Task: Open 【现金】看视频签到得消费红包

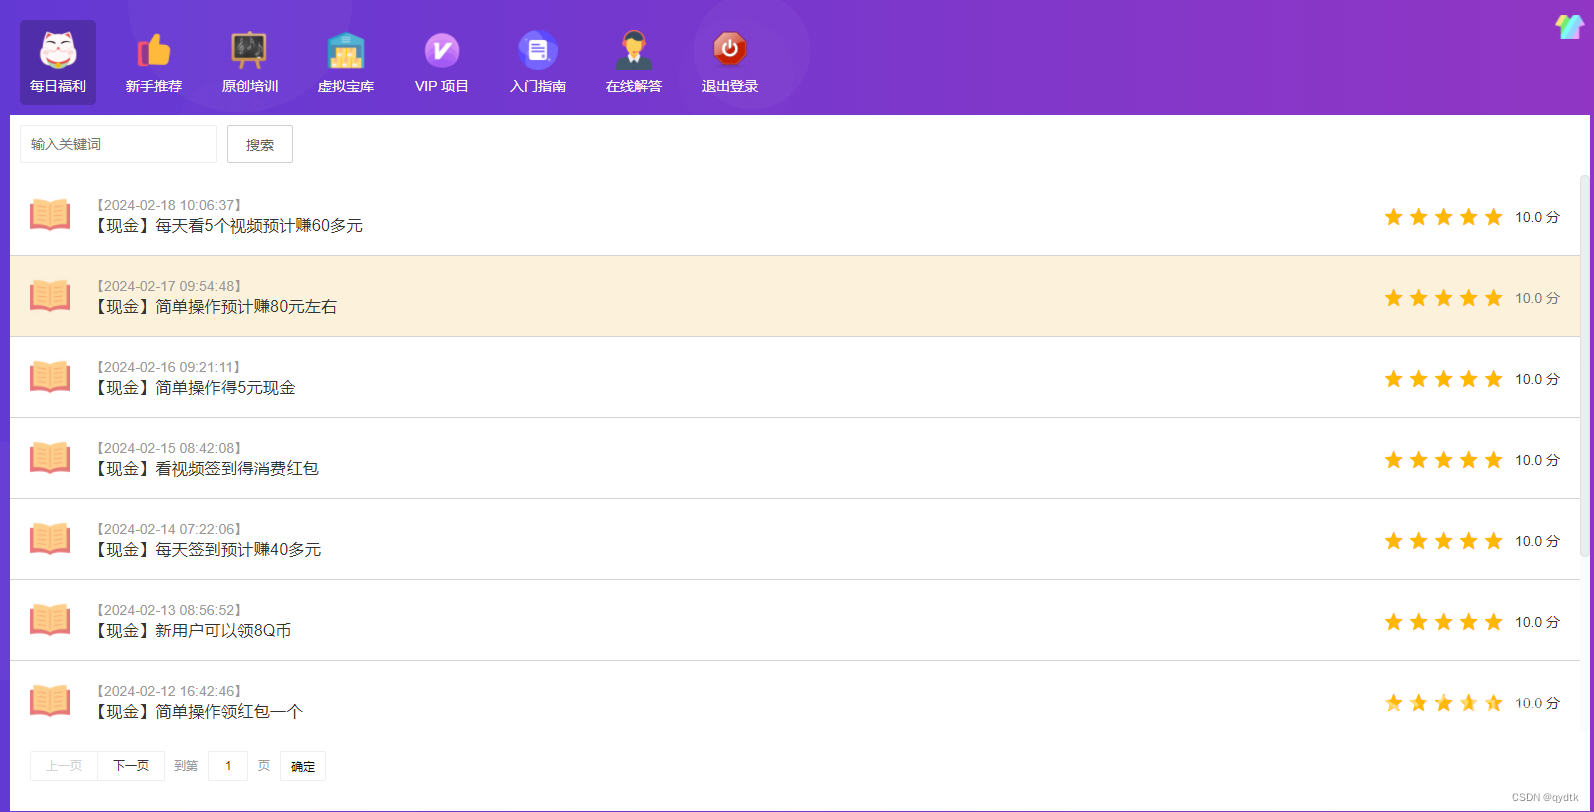Action: tap(206, 469)
